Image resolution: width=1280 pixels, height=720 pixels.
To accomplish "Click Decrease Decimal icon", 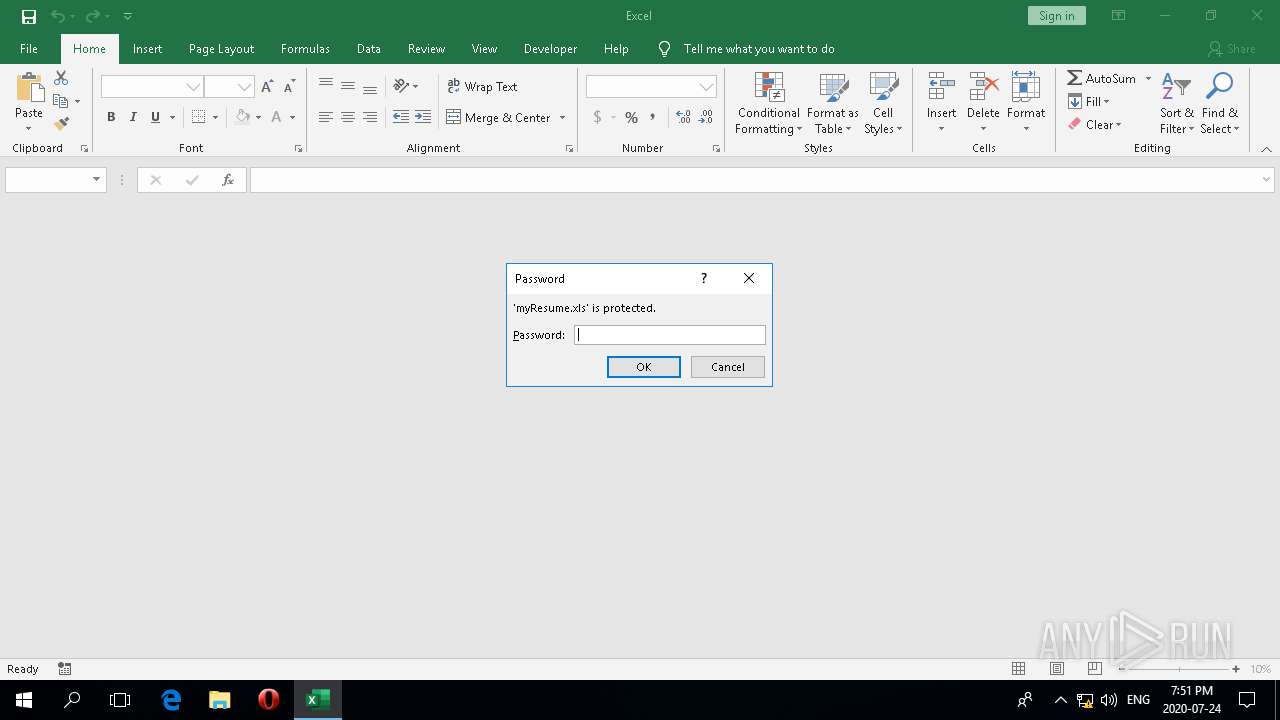I will coord(706,117).
